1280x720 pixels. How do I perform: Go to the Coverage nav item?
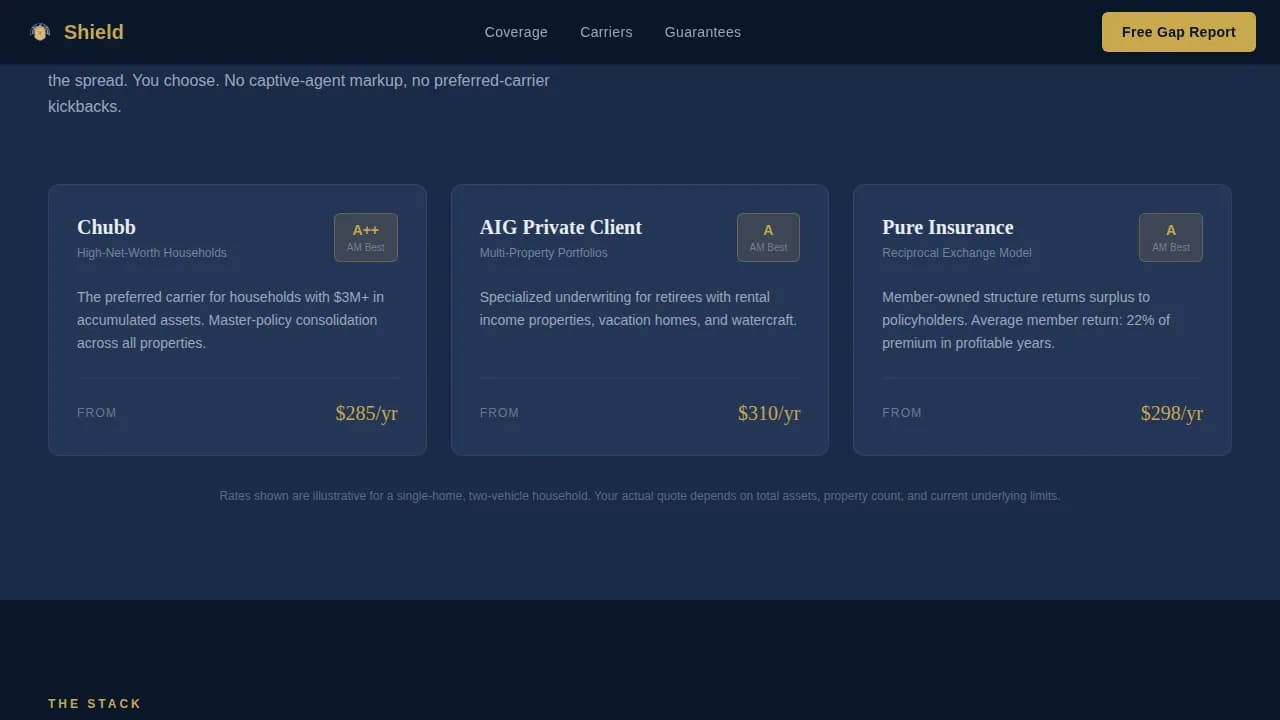pos(516,32)
